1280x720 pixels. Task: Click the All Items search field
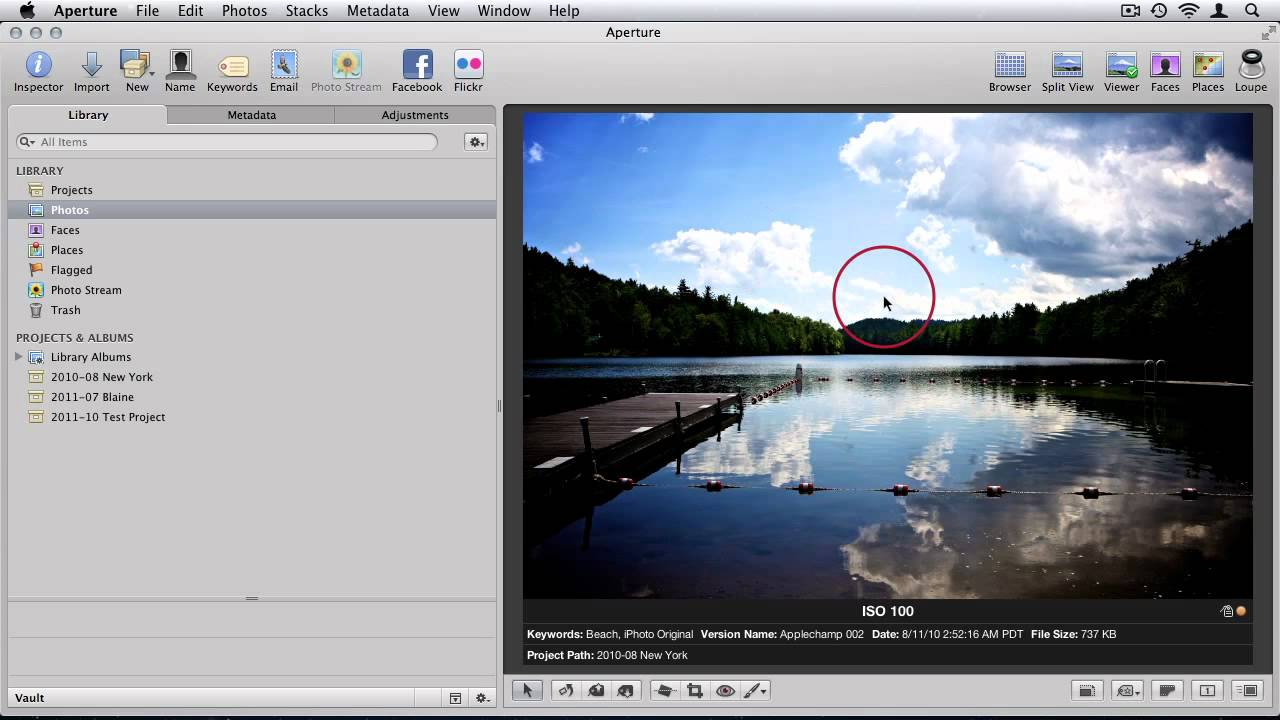coord(227,142)
